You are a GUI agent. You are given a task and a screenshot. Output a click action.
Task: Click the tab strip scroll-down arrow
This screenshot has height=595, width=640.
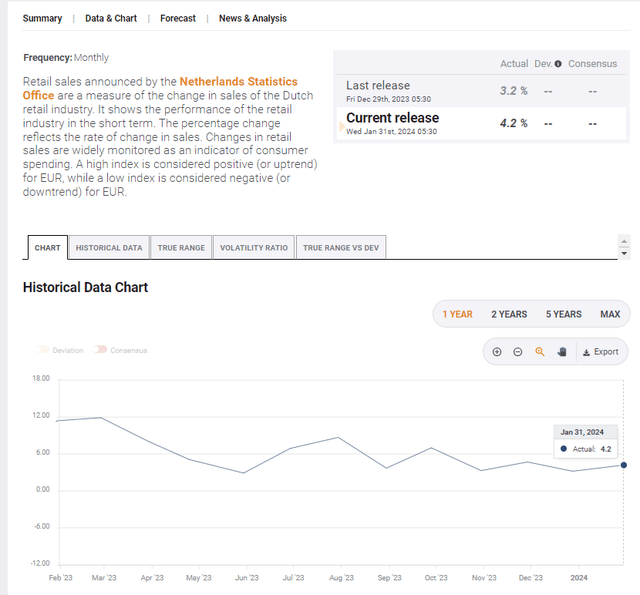tap(624, 253)
